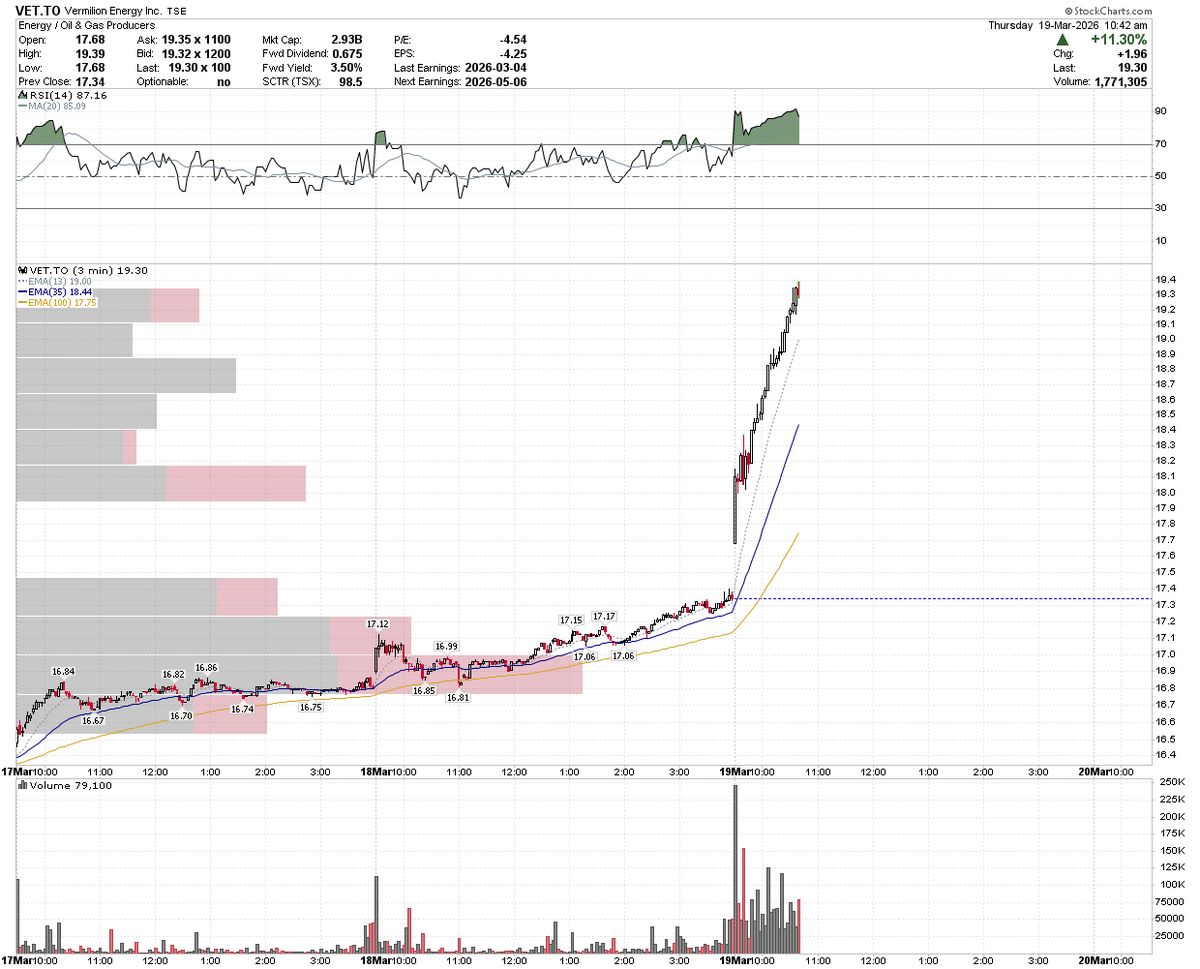Click the orange EMA(100) legend line marker
Screen dimensions: 1200x969
click(24, 303)
